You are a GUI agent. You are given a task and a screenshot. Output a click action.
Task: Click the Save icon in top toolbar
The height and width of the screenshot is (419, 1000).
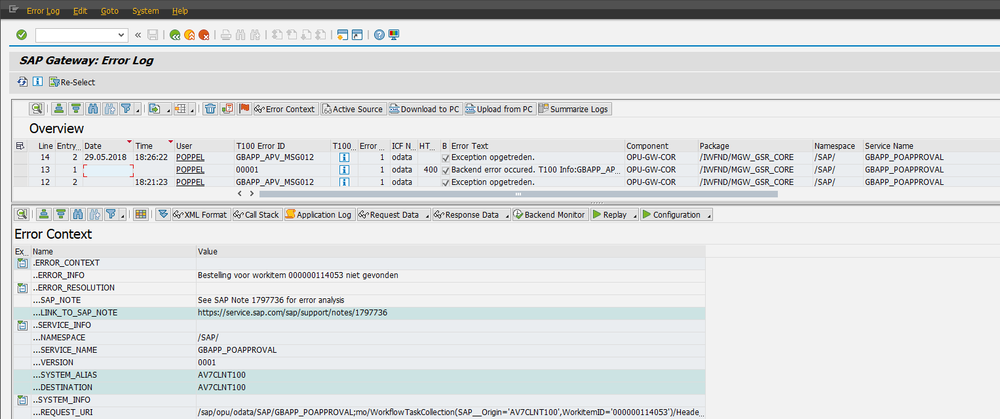pos(153,35)
